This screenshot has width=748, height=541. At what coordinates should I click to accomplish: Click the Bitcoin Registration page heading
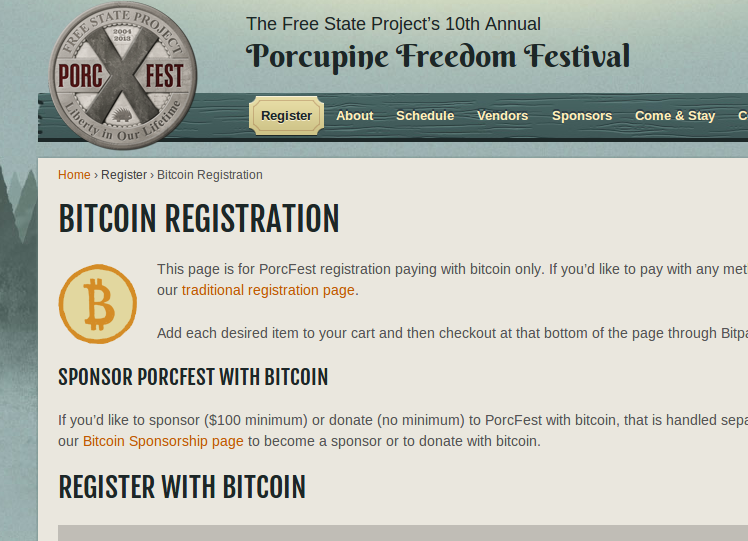click(x=198, y=218)
